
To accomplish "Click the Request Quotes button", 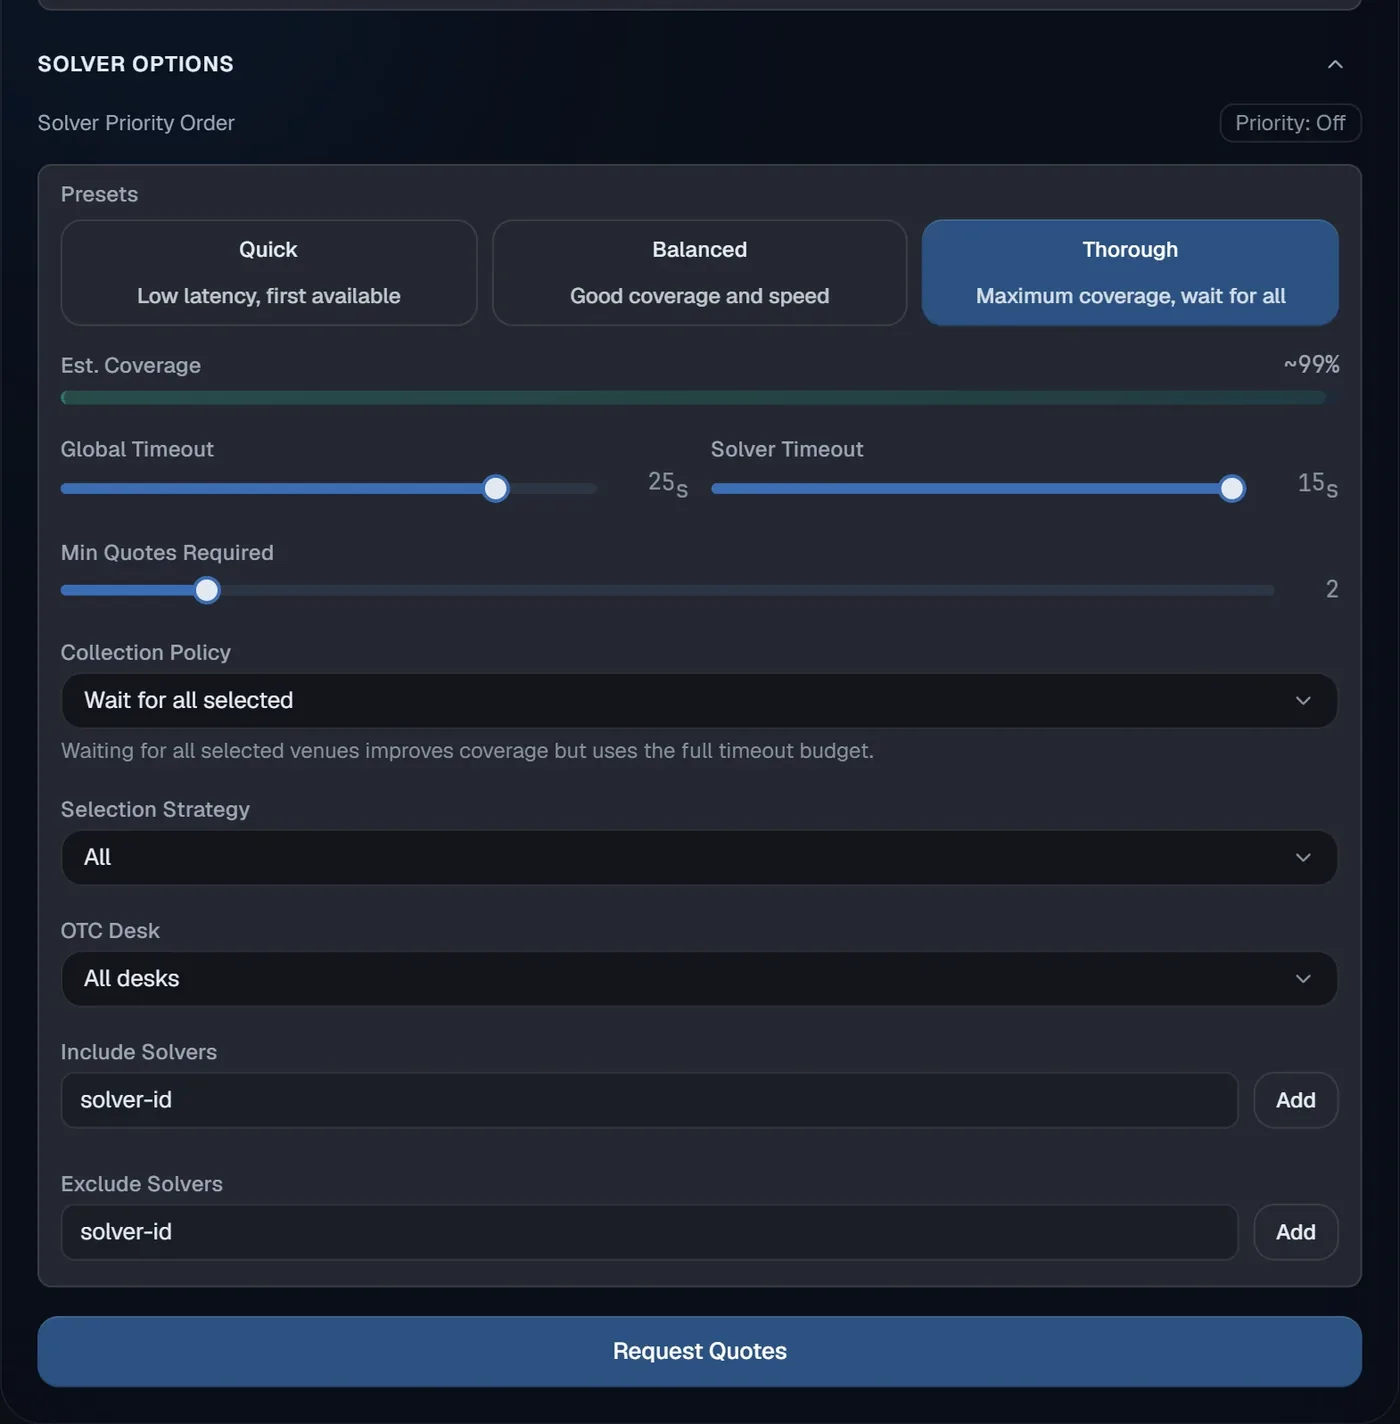I will pyautogui.click(x=699, y=1351).
